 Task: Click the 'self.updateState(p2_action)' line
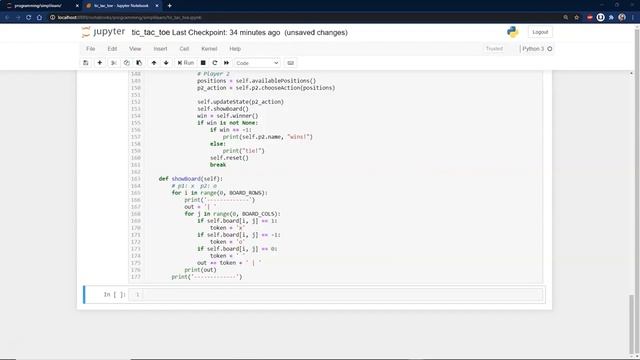[240, 102]
